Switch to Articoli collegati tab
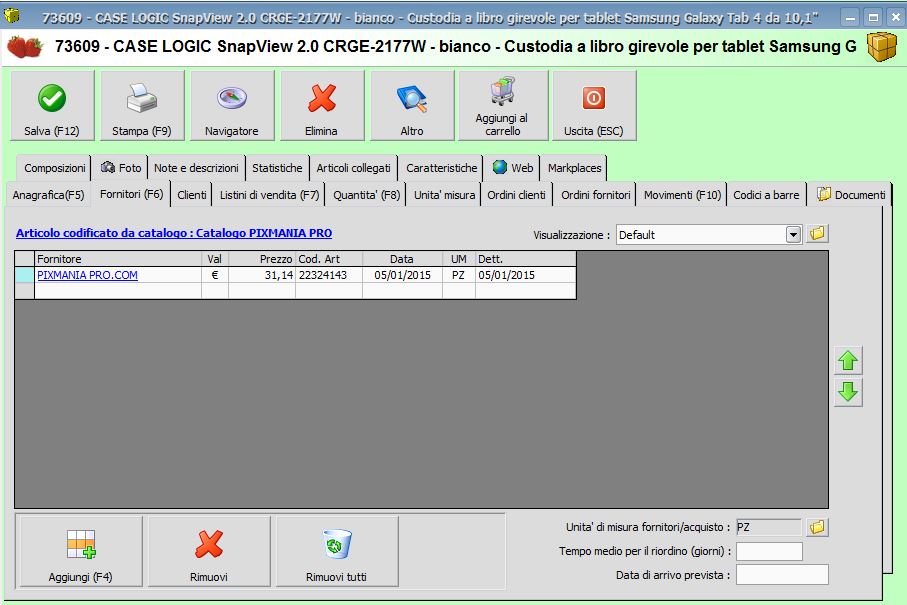Viewport: 907px width, 605px height. [x=353, y=168]
